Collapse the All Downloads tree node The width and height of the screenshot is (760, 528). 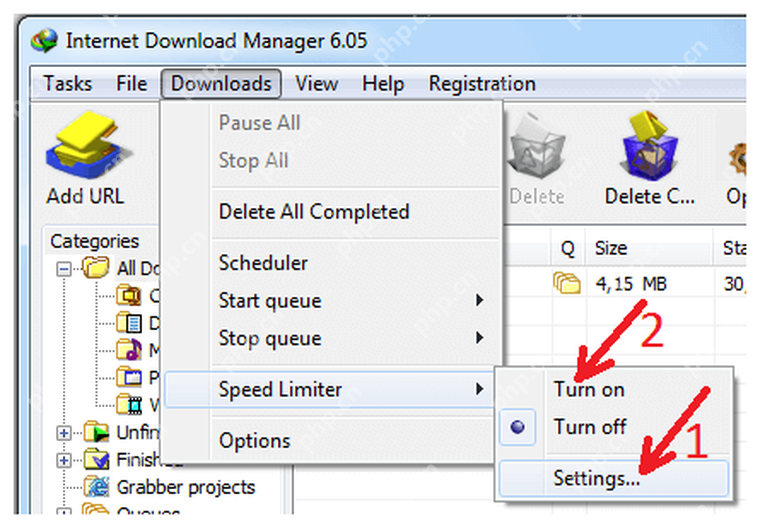coord(63,269)
